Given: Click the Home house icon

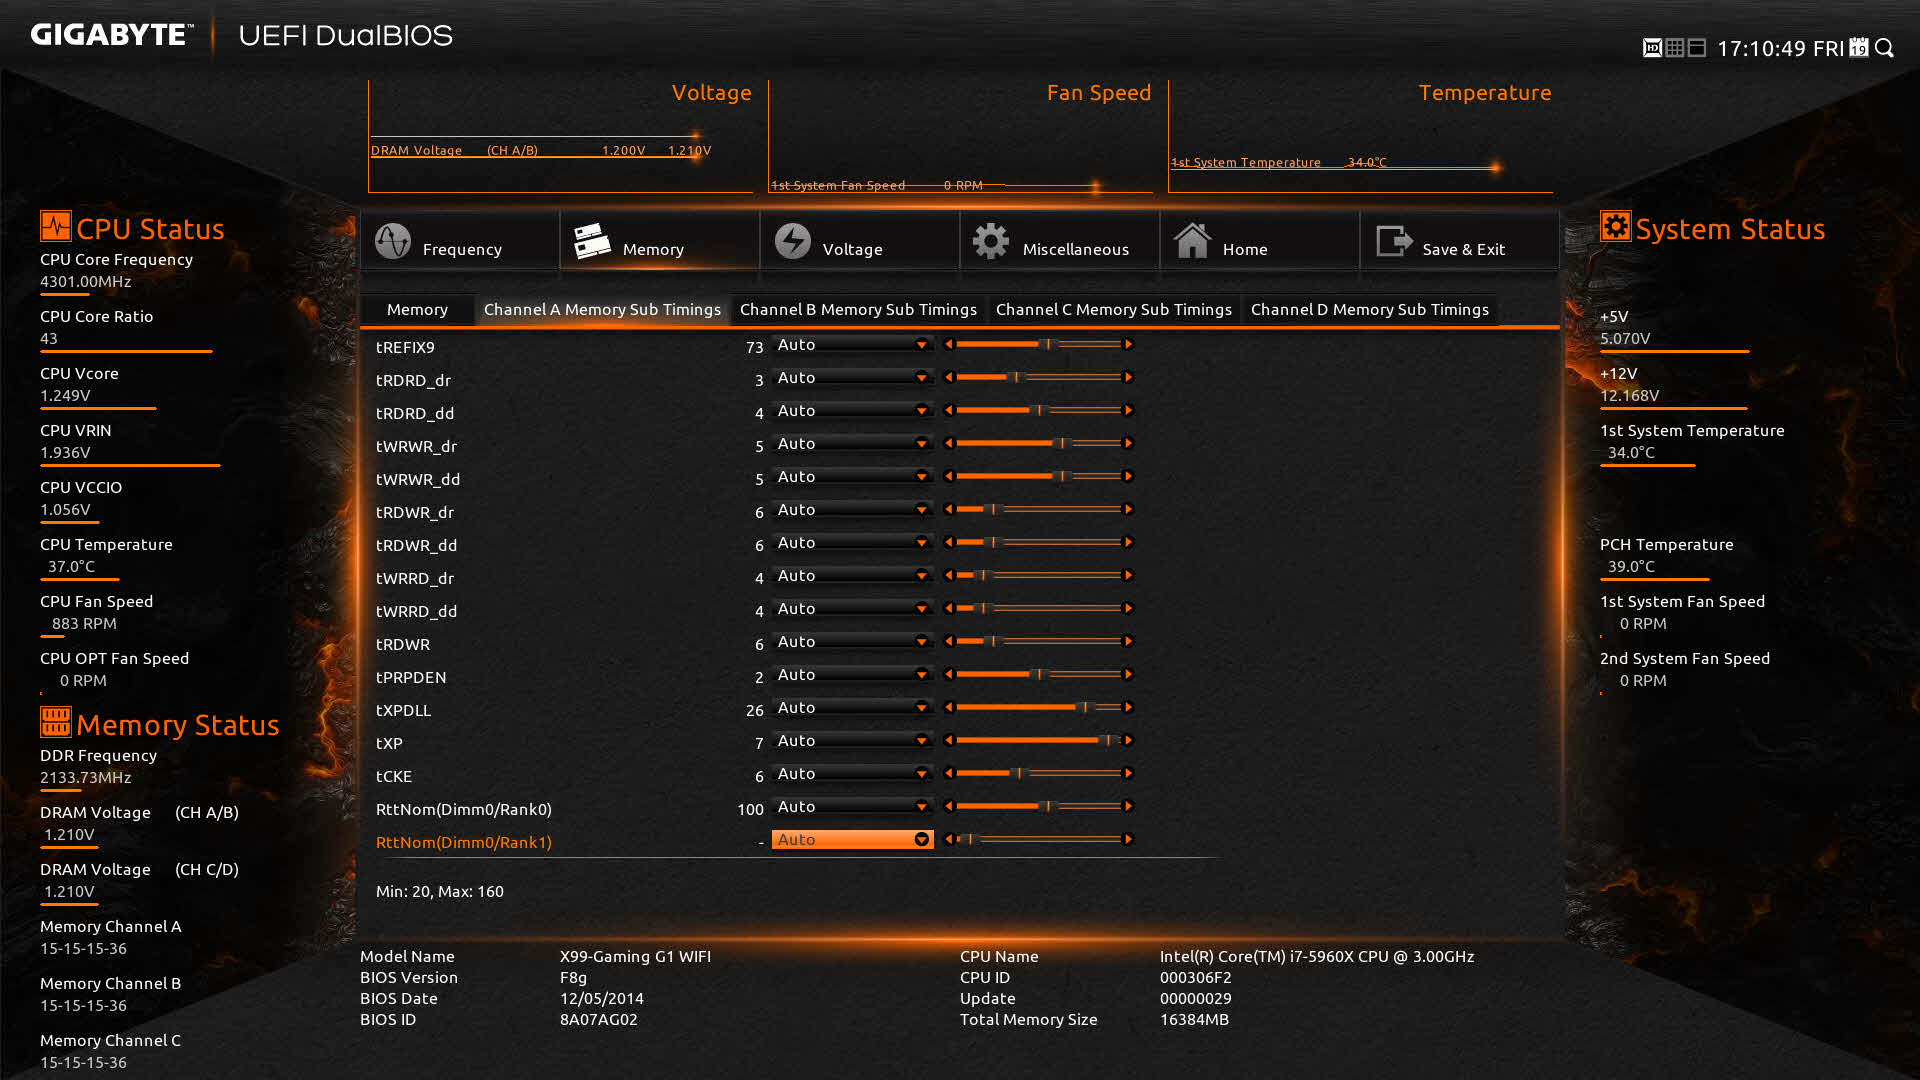Looking at the screenshot, I should [1192, 241].
